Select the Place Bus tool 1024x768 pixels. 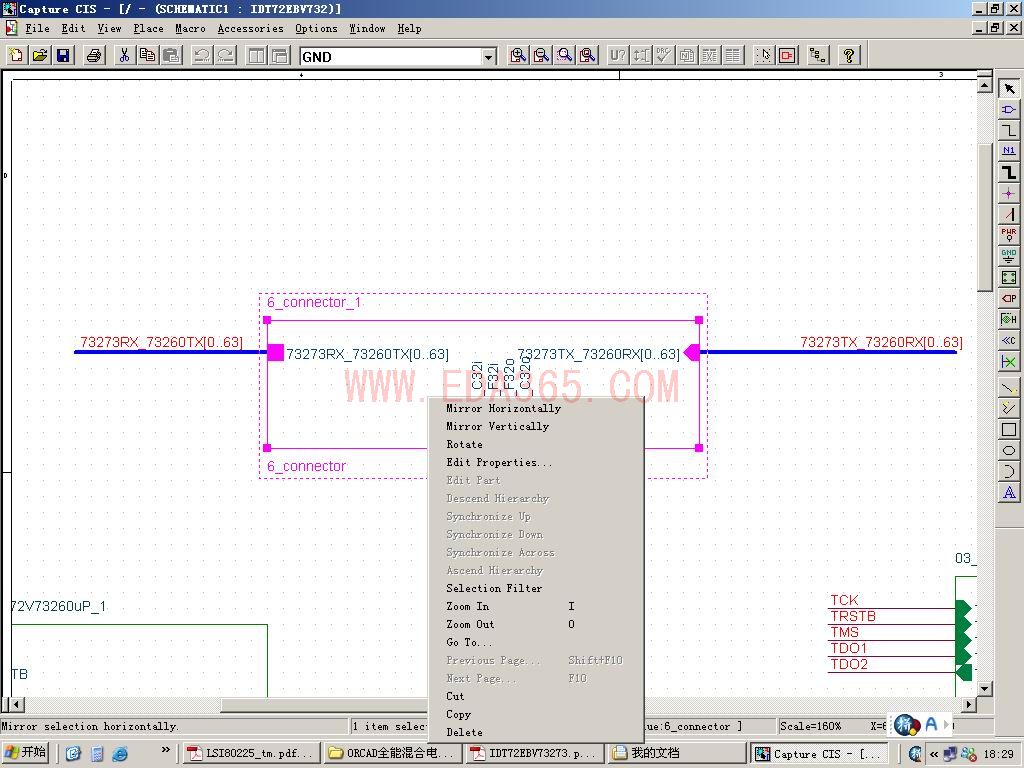point(1009,172)
